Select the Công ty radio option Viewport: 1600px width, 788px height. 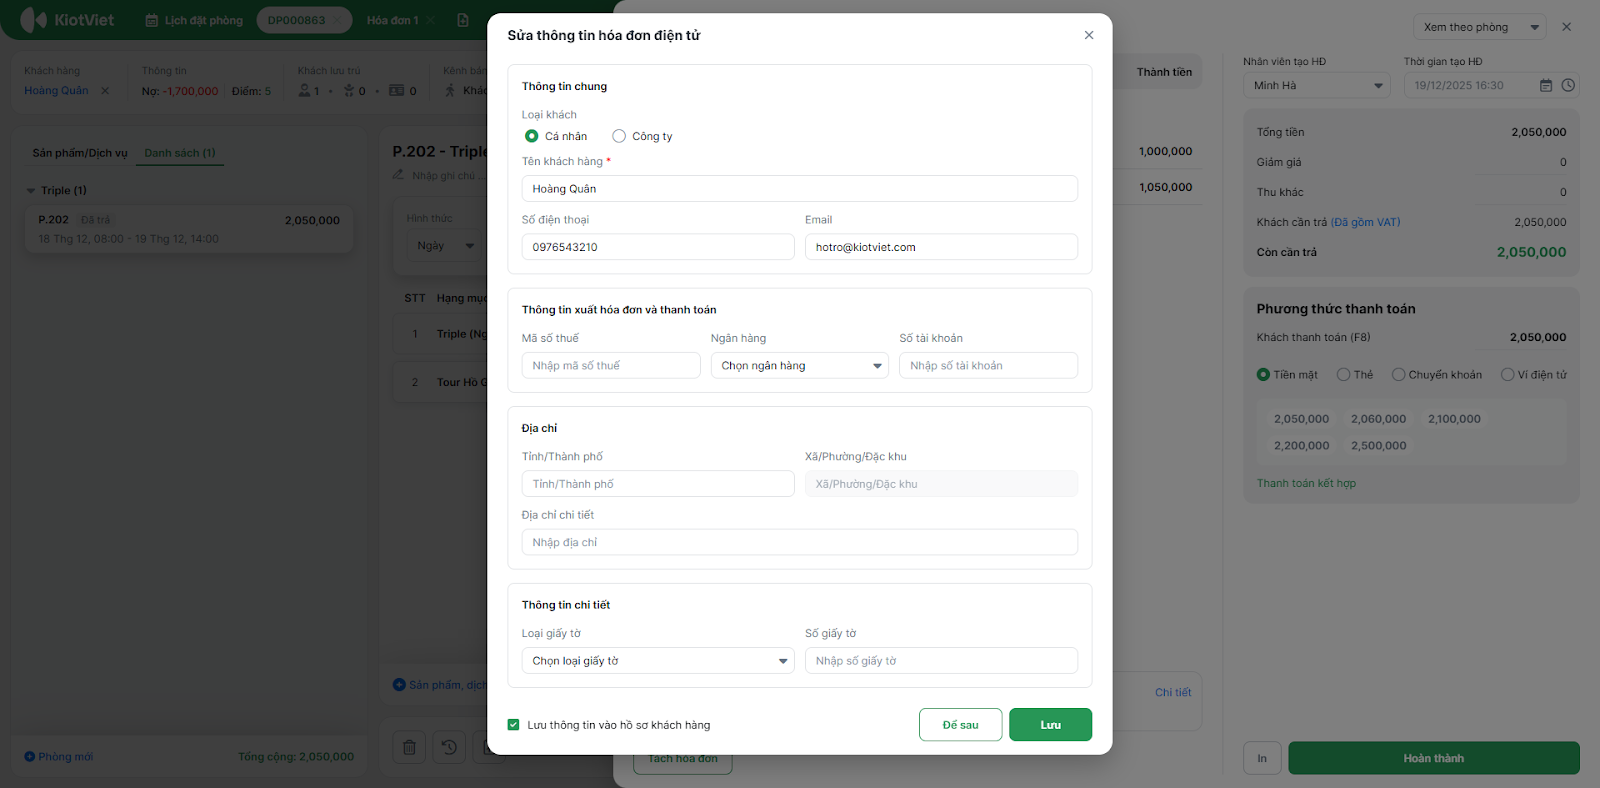tap(619, 136)
